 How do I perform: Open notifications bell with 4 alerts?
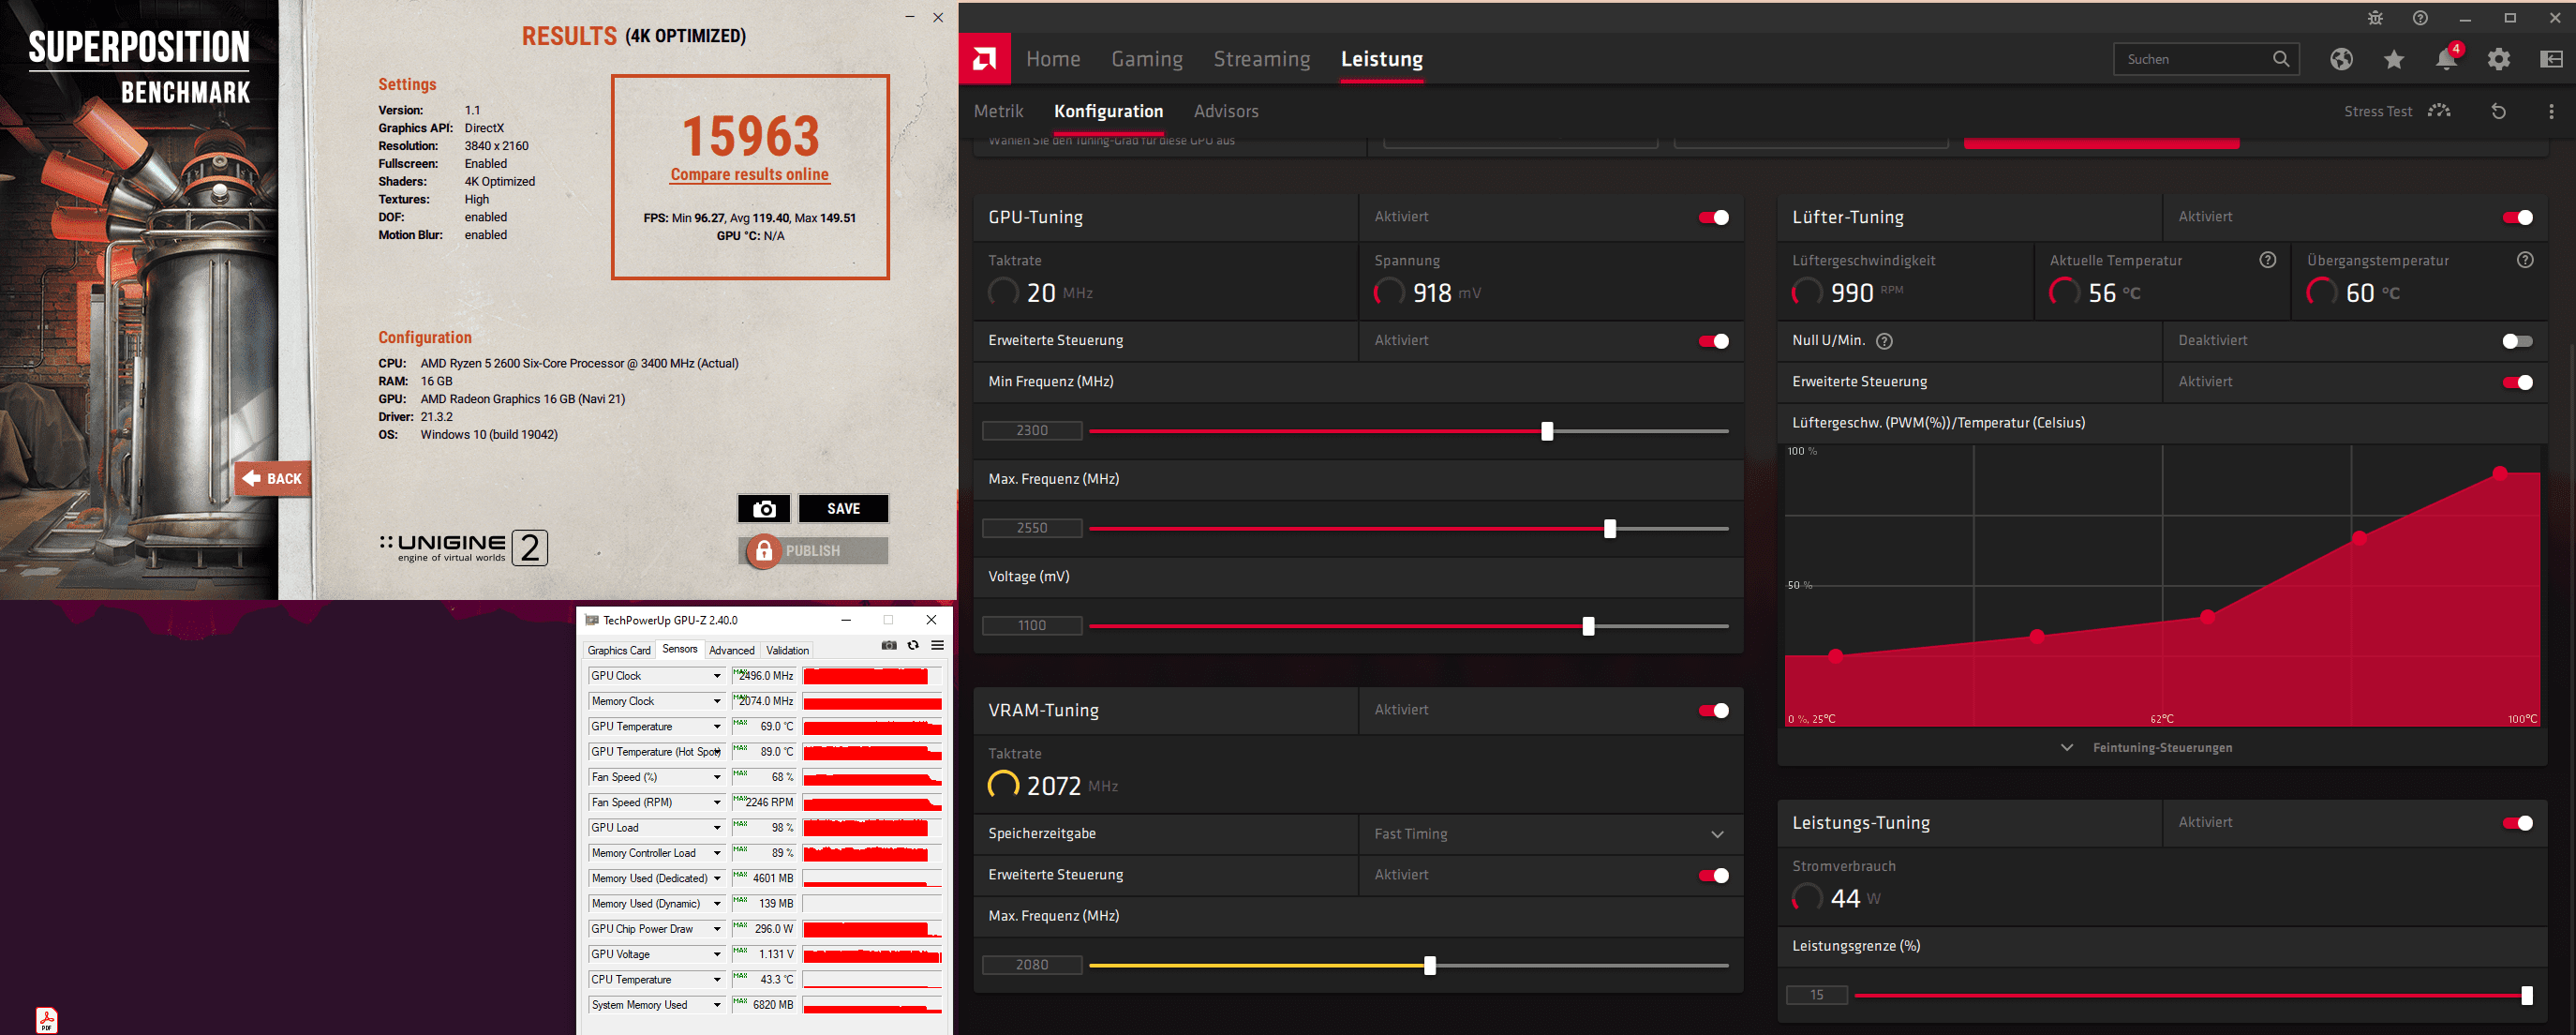(2447, 59)
